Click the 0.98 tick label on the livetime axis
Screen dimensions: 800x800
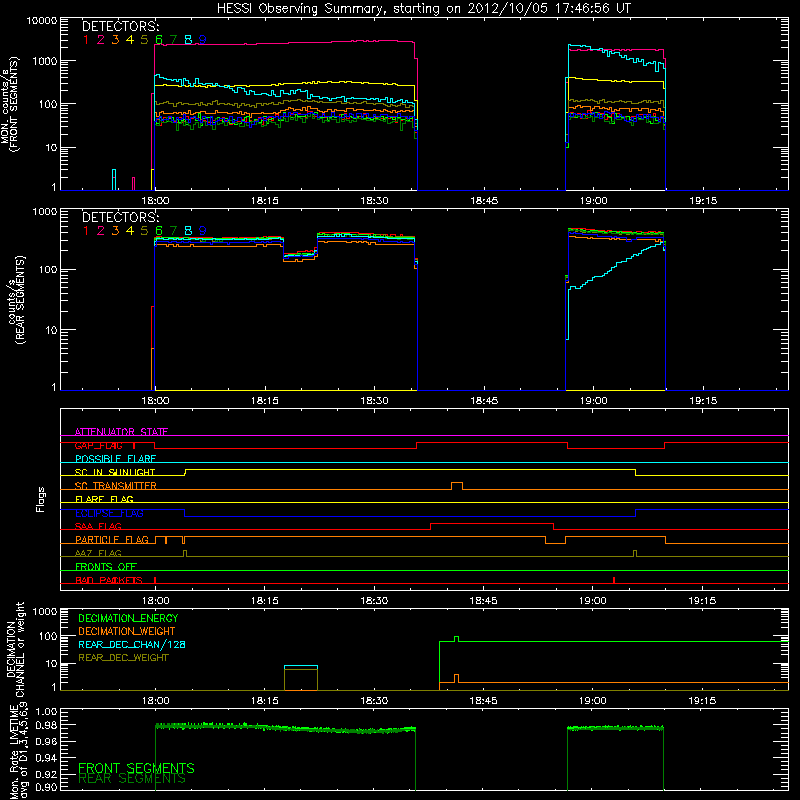(x=46, y=725)
